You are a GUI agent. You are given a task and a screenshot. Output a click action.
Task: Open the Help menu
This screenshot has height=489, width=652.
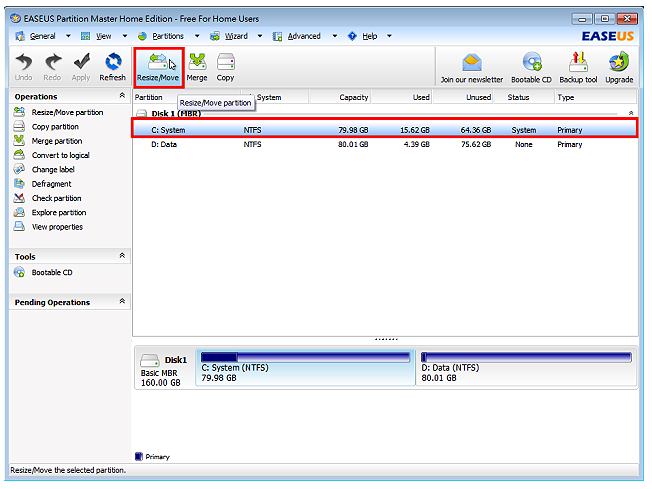(x=370, y=36)
